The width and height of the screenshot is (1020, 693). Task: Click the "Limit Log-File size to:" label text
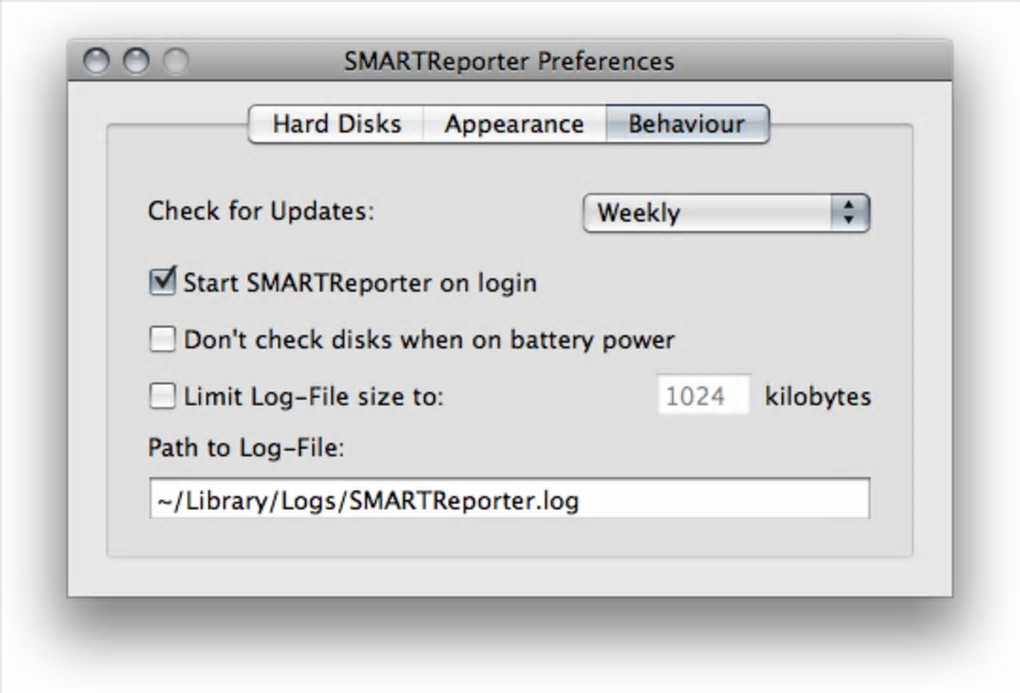click(x=313, y=397)
